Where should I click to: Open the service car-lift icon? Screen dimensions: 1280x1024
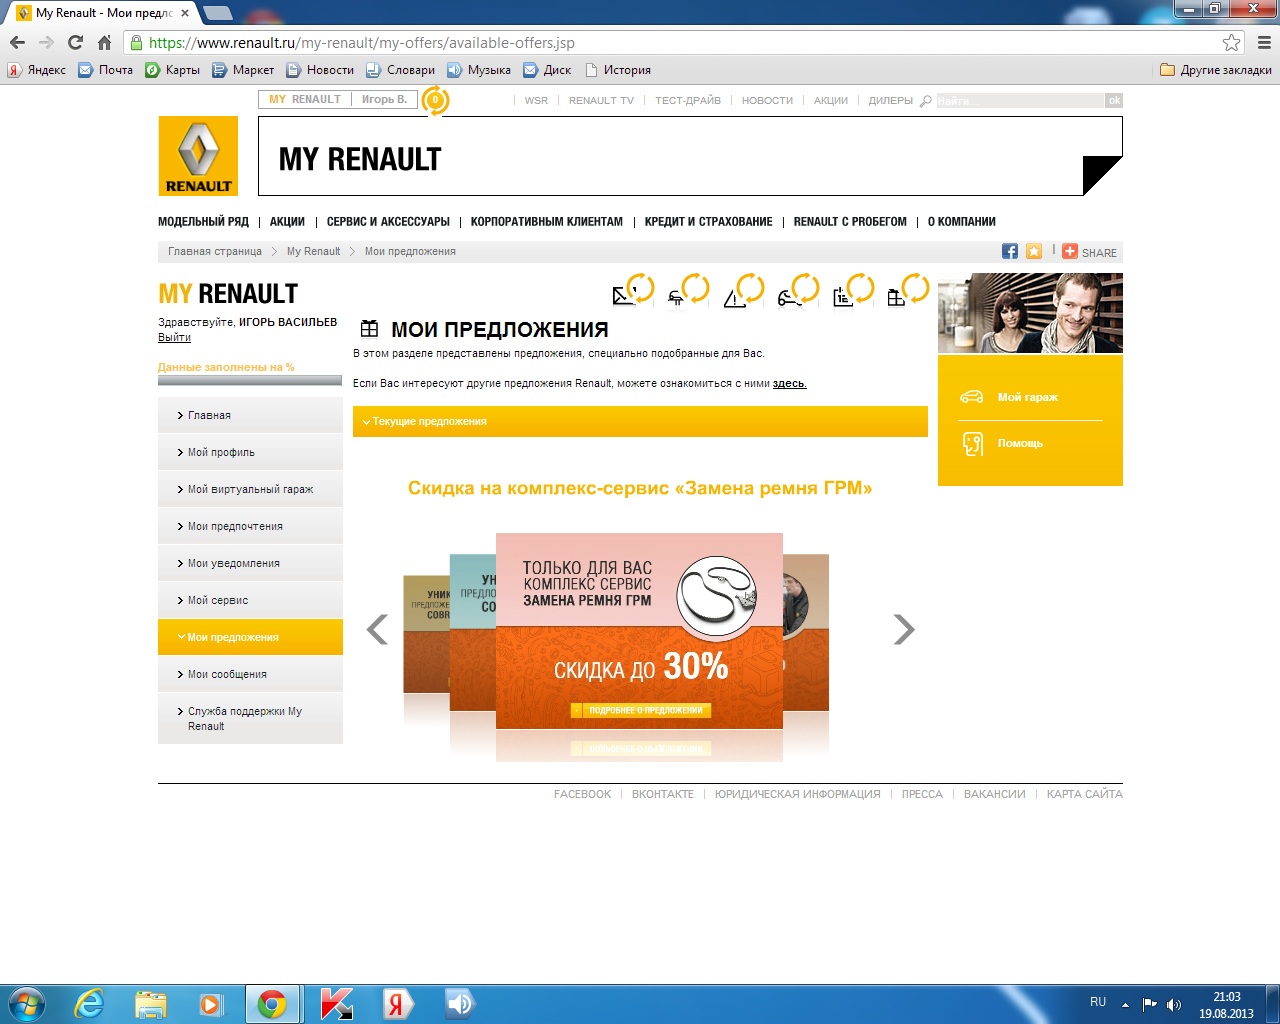[x=677, y=296]
